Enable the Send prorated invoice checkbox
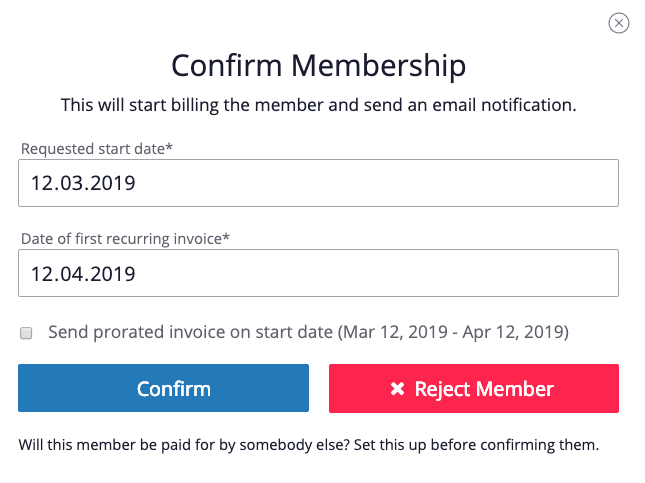 [x=26, y=333]
